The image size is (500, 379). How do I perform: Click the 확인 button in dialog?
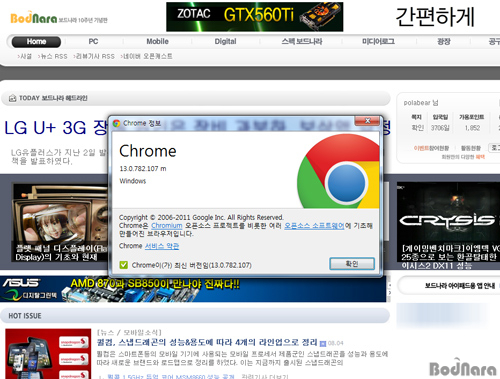tap(352, 264)
